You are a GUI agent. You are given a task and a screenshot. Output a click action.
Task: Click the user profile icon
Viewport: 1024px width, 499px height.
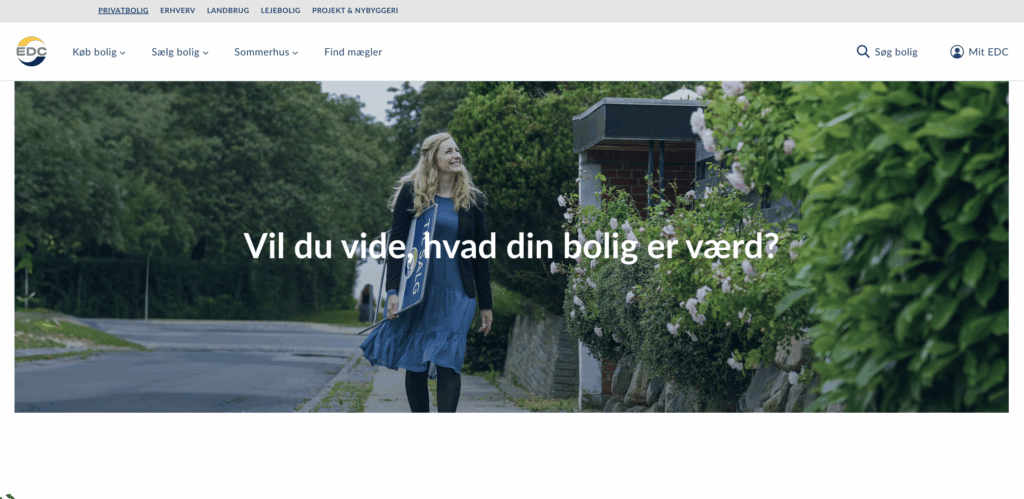[957, 52]
